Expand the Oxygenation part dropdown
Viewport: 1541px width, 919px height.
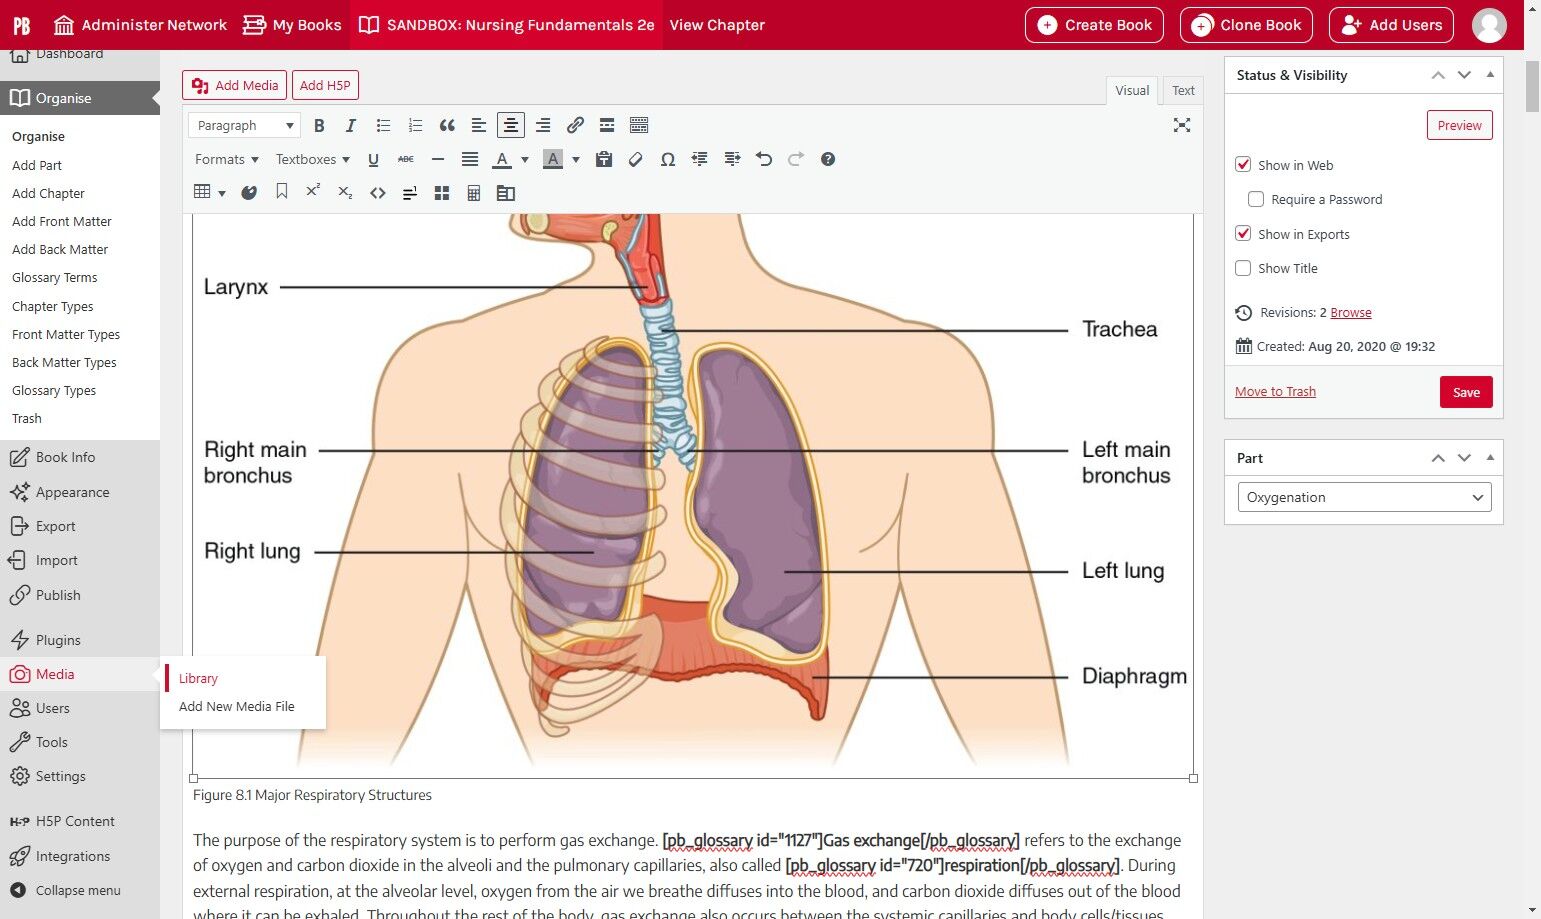tap(1364, 497)
